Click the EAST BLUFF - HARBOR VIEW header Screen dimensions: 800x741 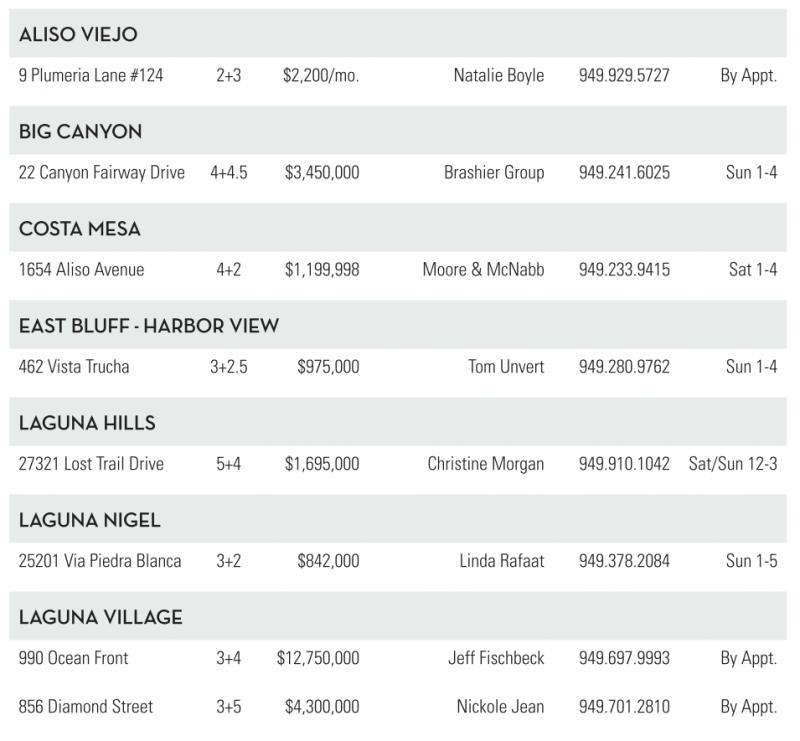(149, 326)
